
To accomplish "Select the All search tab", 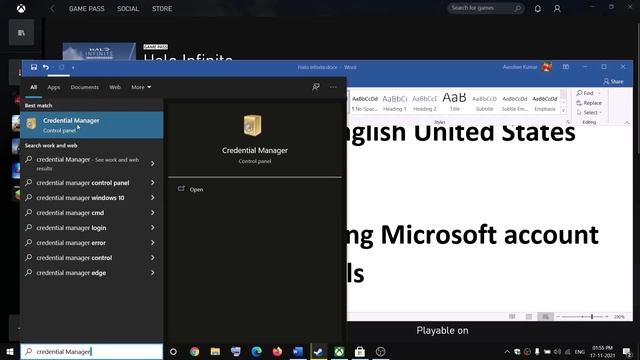I will coord(33,87).
